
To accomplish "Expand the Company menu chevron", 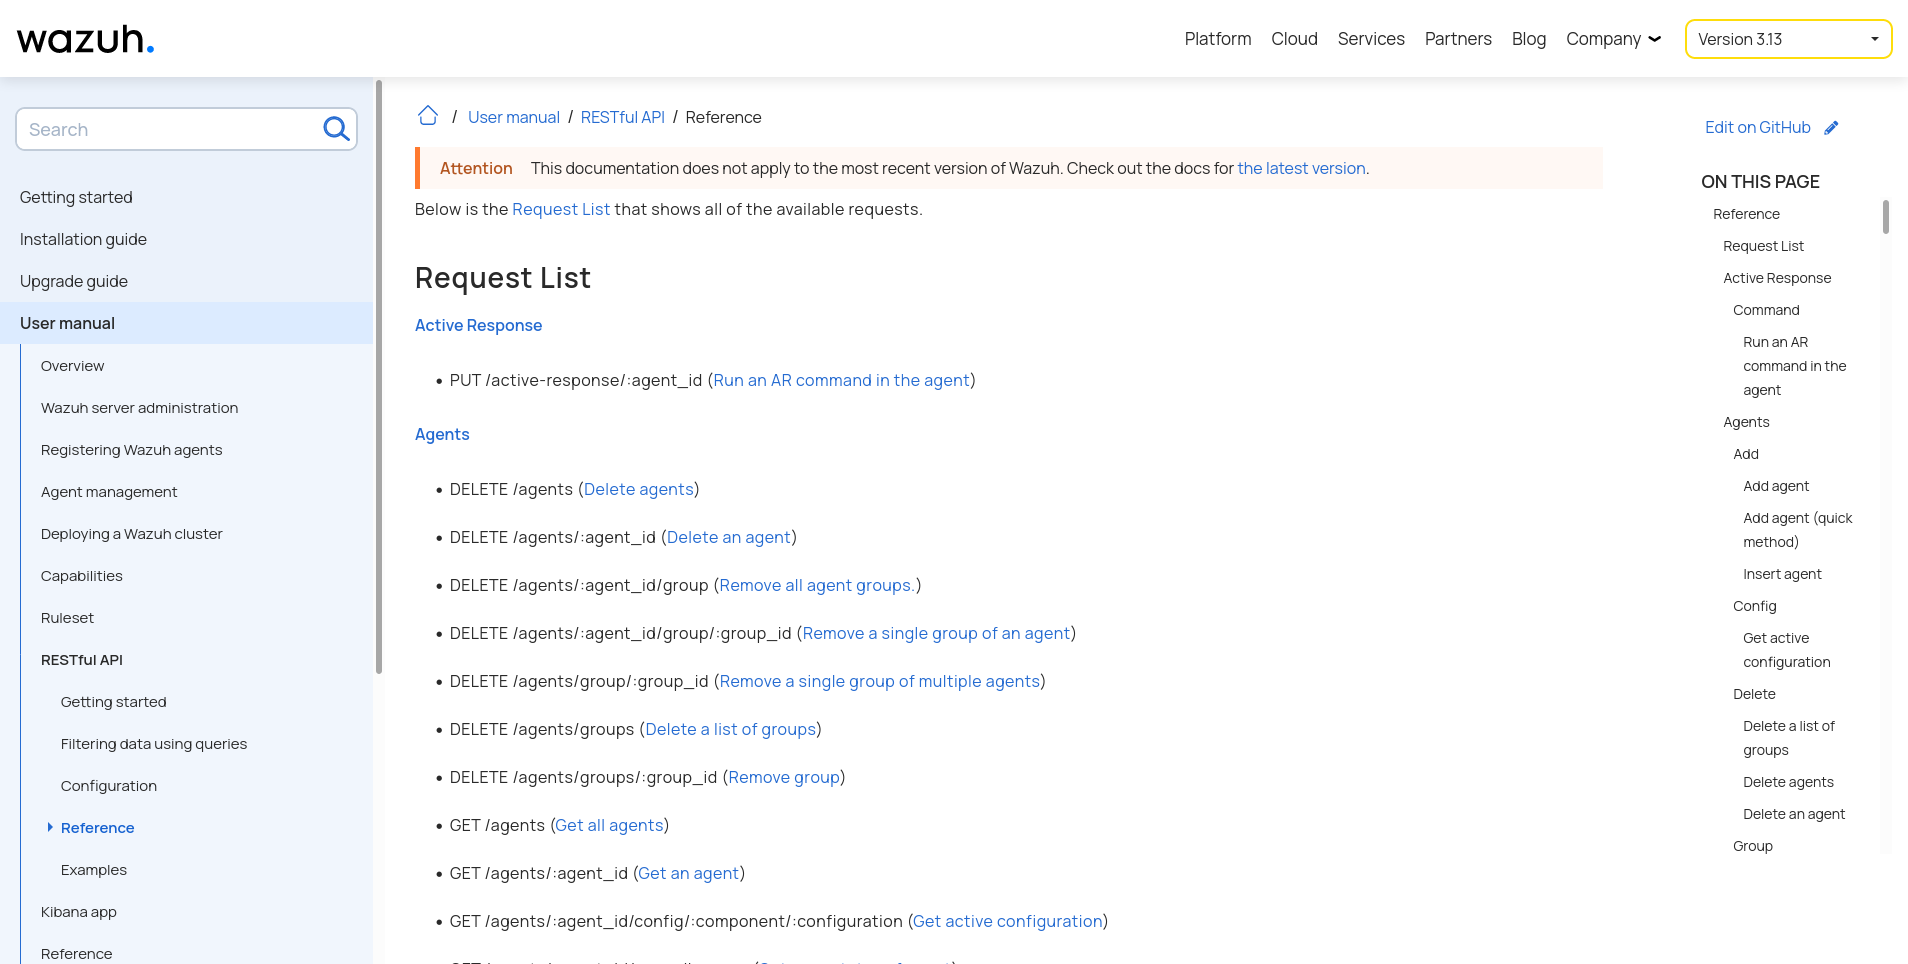I will click(x=1654, y=39).
